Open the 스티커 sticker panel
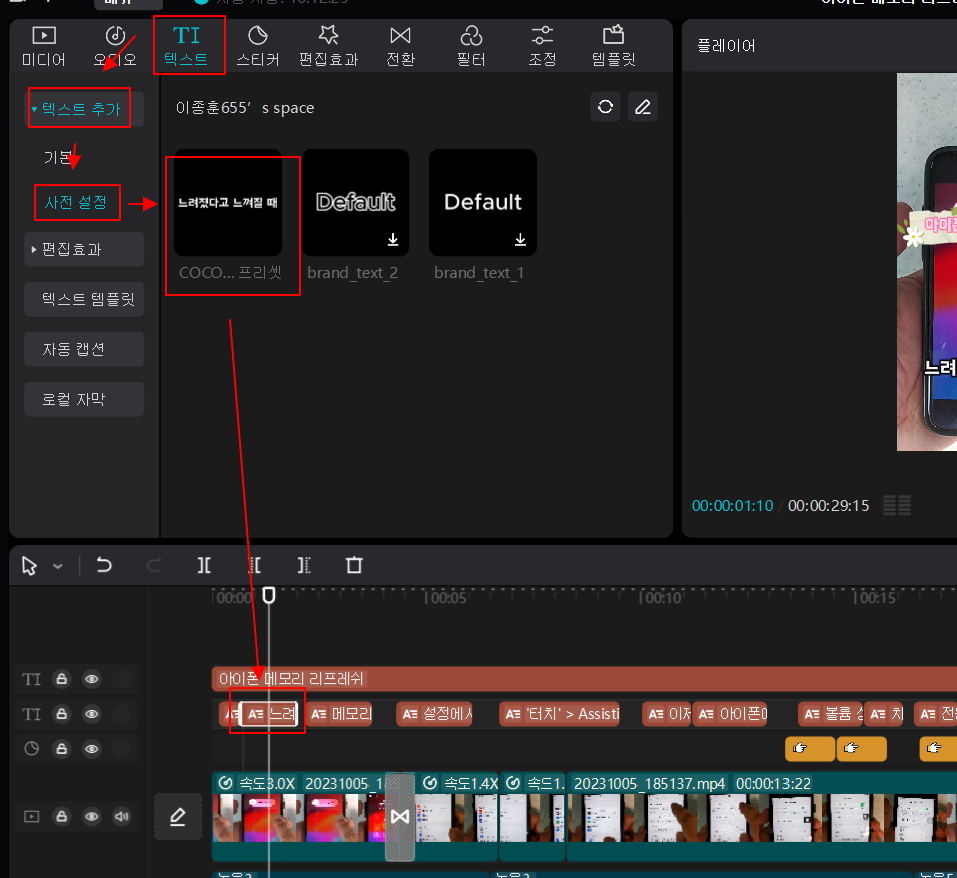Screen dimensions: 957x878 click(x=258, y=46)
